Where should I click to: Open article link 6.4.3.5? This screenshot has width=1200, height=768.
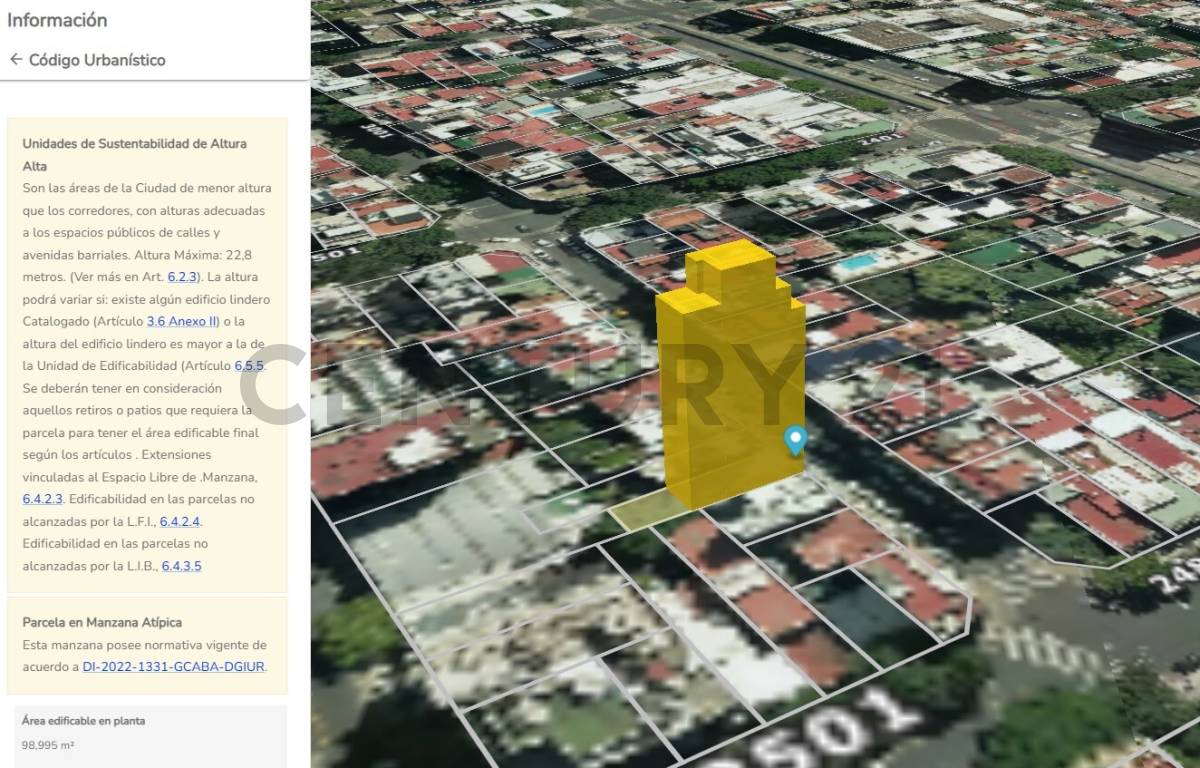(x=181, y=566)
